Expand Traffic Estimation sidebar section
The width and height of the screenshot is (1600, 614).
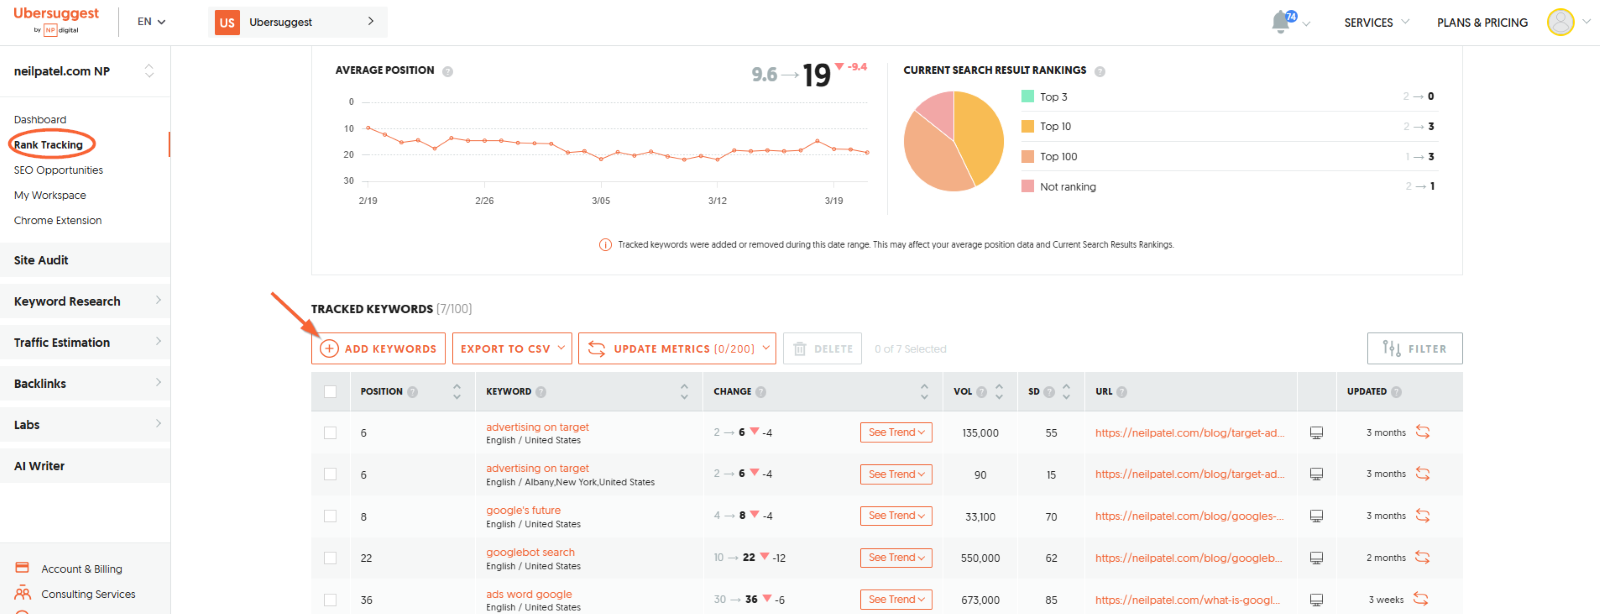85,342
